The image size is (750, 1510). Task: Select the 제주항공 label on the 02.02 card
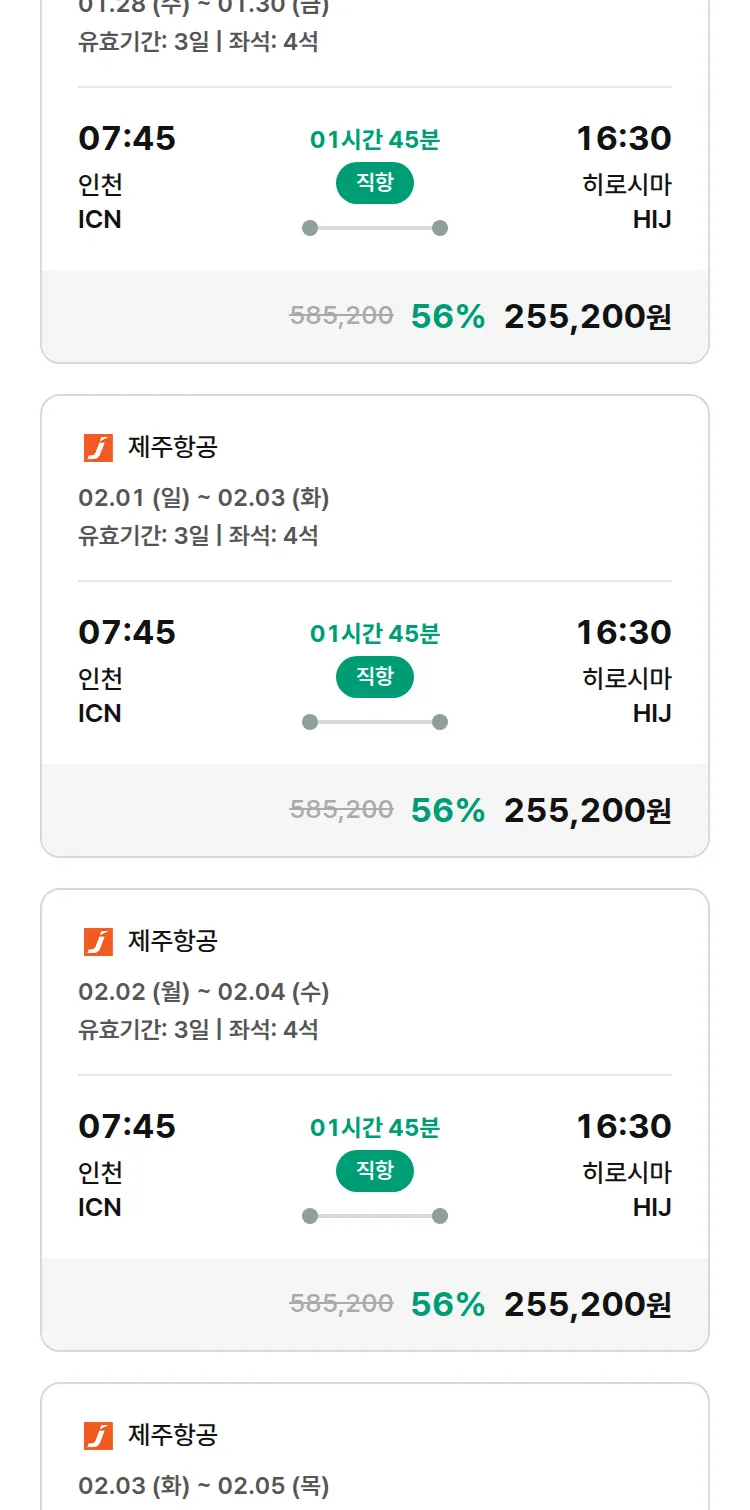[172, 940]
